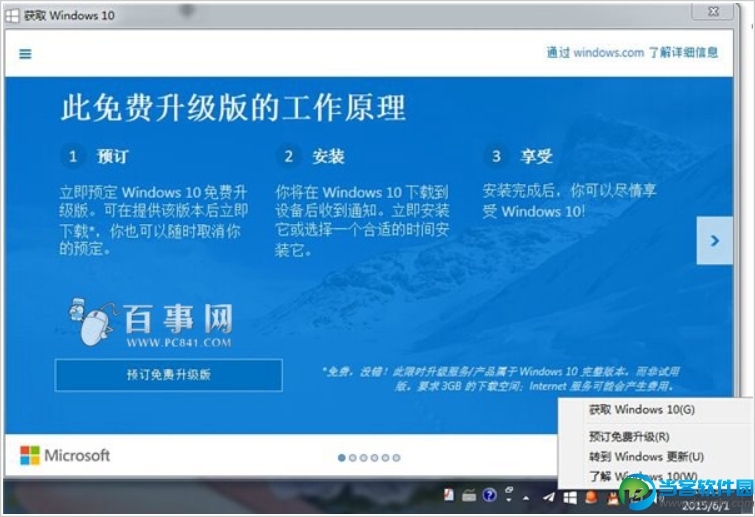Select the first page indicator dot
This screenshot has width=755, height=517.
click(341, 457)
